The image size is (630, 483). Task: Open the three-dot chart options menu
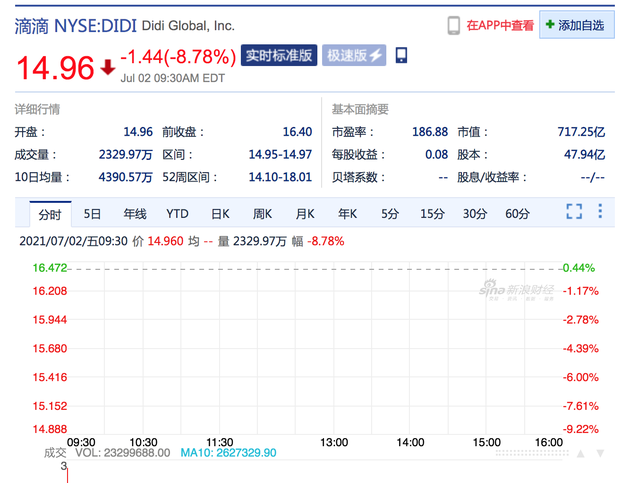[600, 211]
